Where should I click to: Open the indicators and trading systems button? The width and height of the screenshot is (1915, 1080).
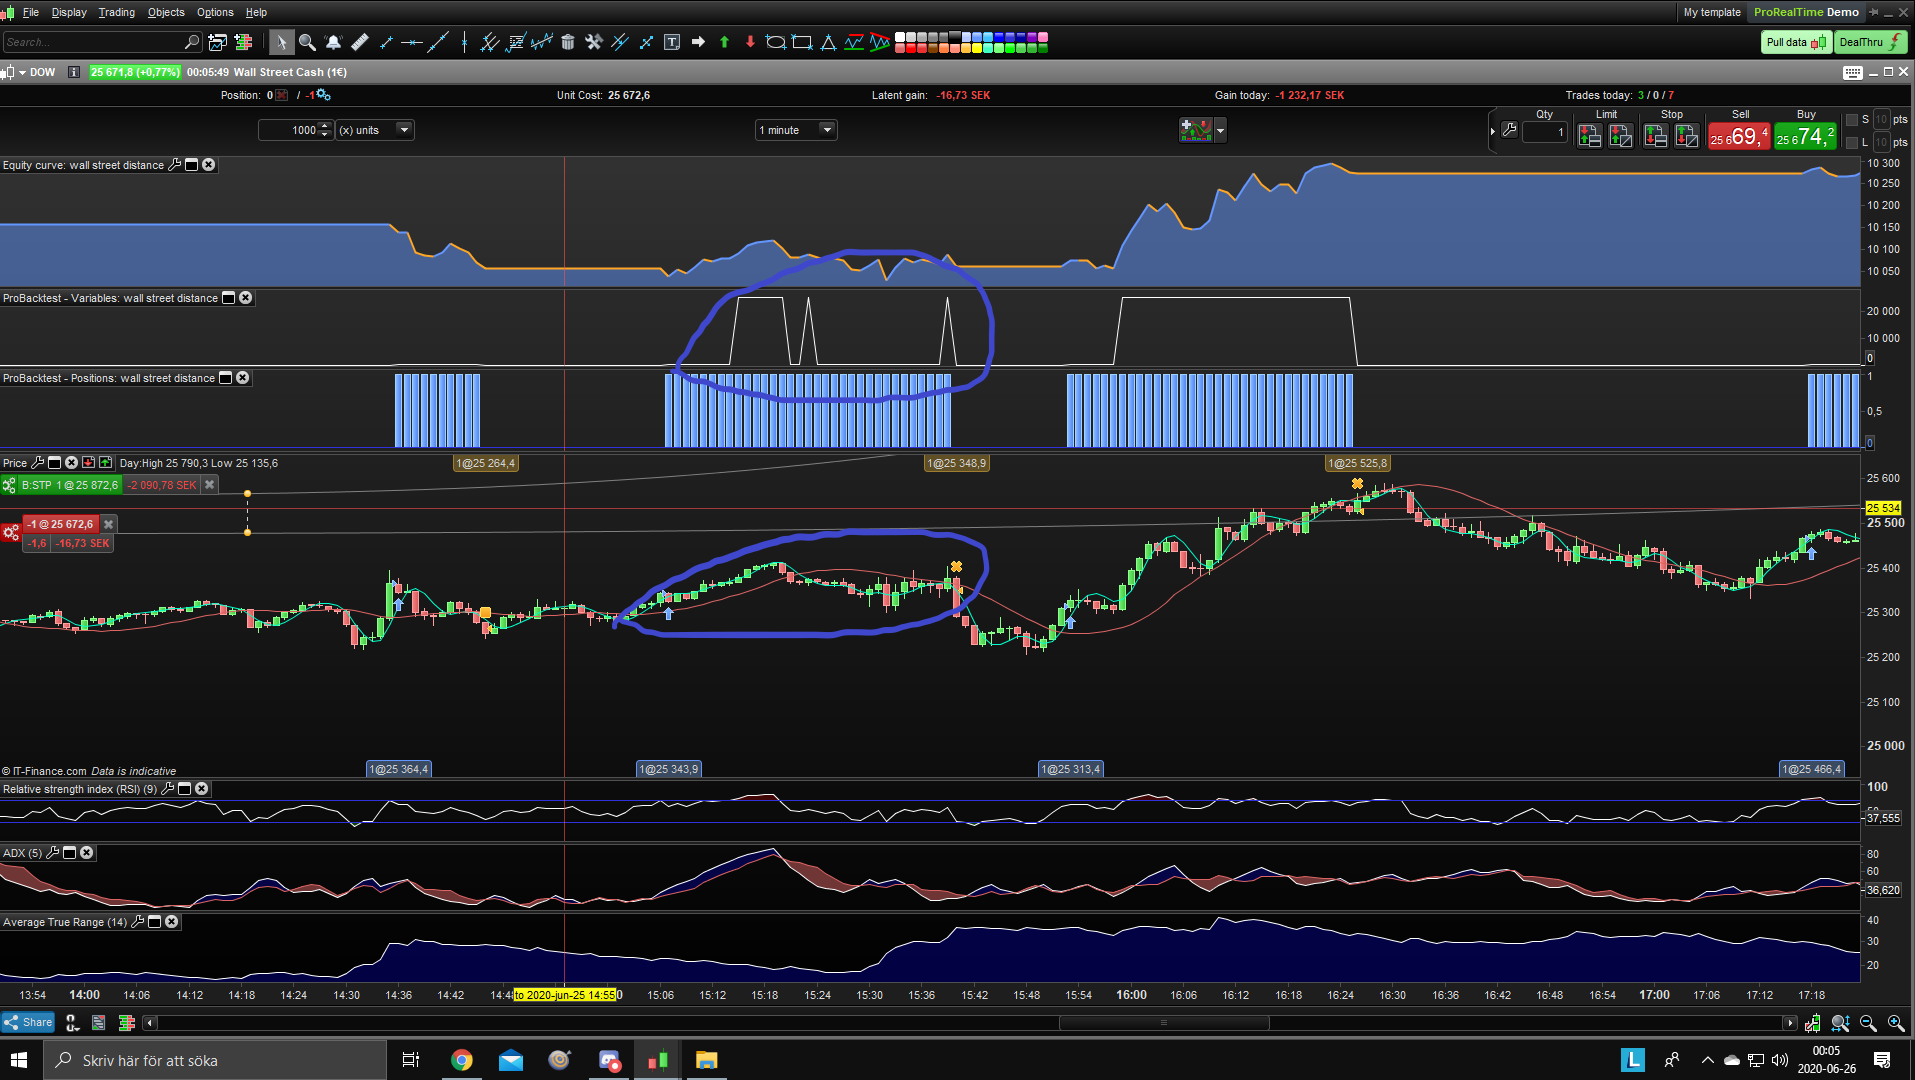[1196, 130]
